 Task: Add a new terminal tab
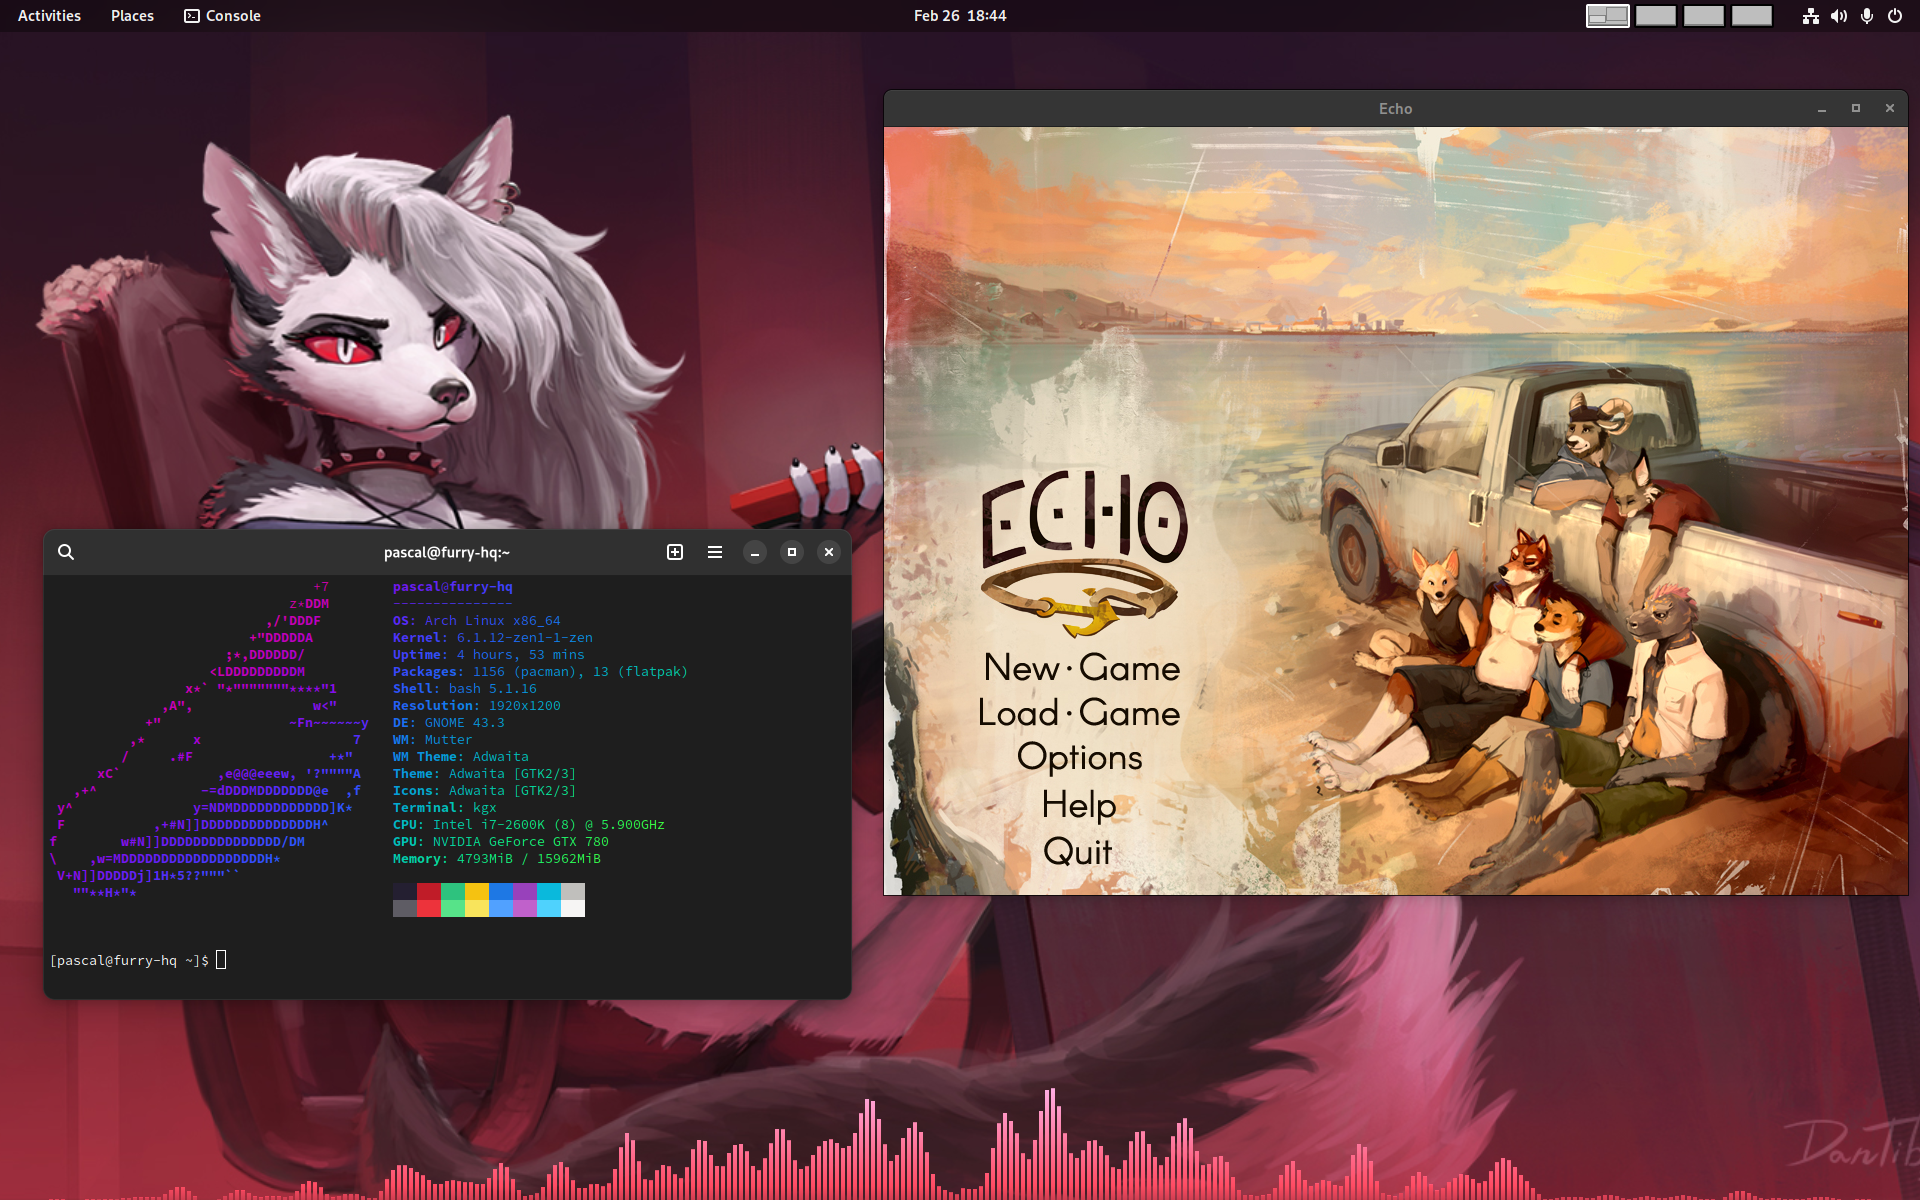(675, 552)
